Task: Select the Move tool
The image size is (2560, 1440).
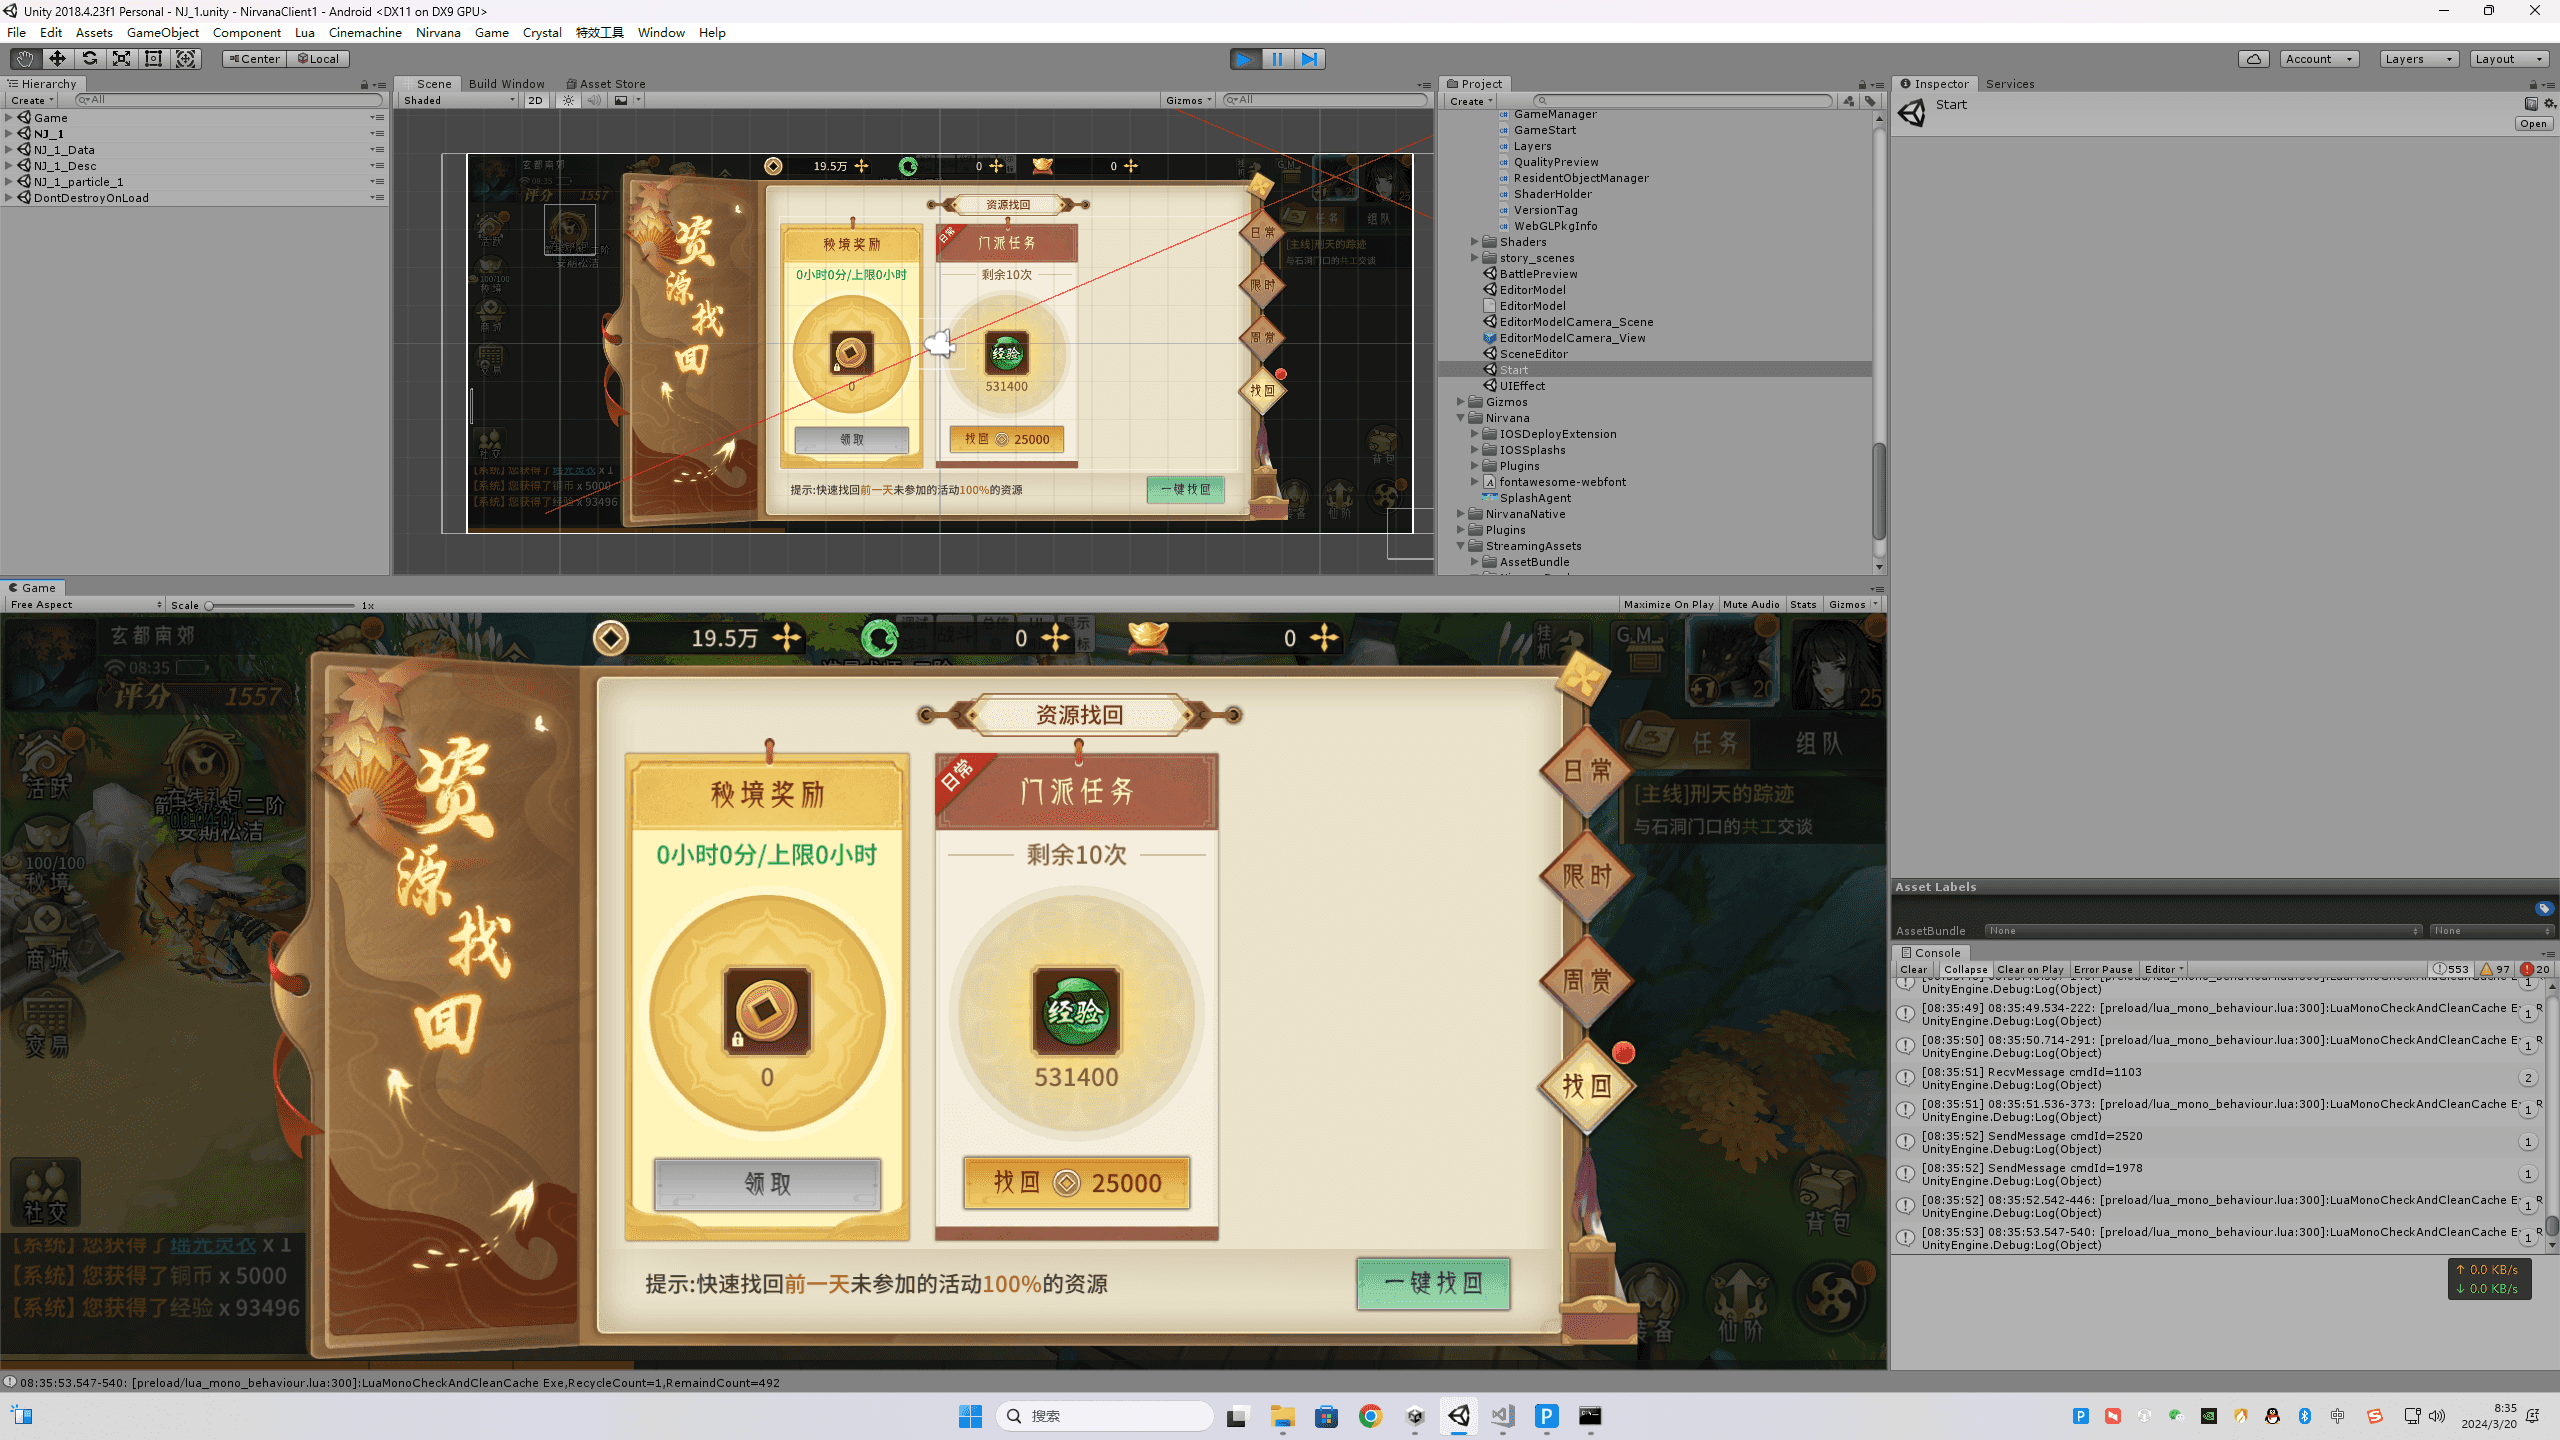Action: point(57,59)
